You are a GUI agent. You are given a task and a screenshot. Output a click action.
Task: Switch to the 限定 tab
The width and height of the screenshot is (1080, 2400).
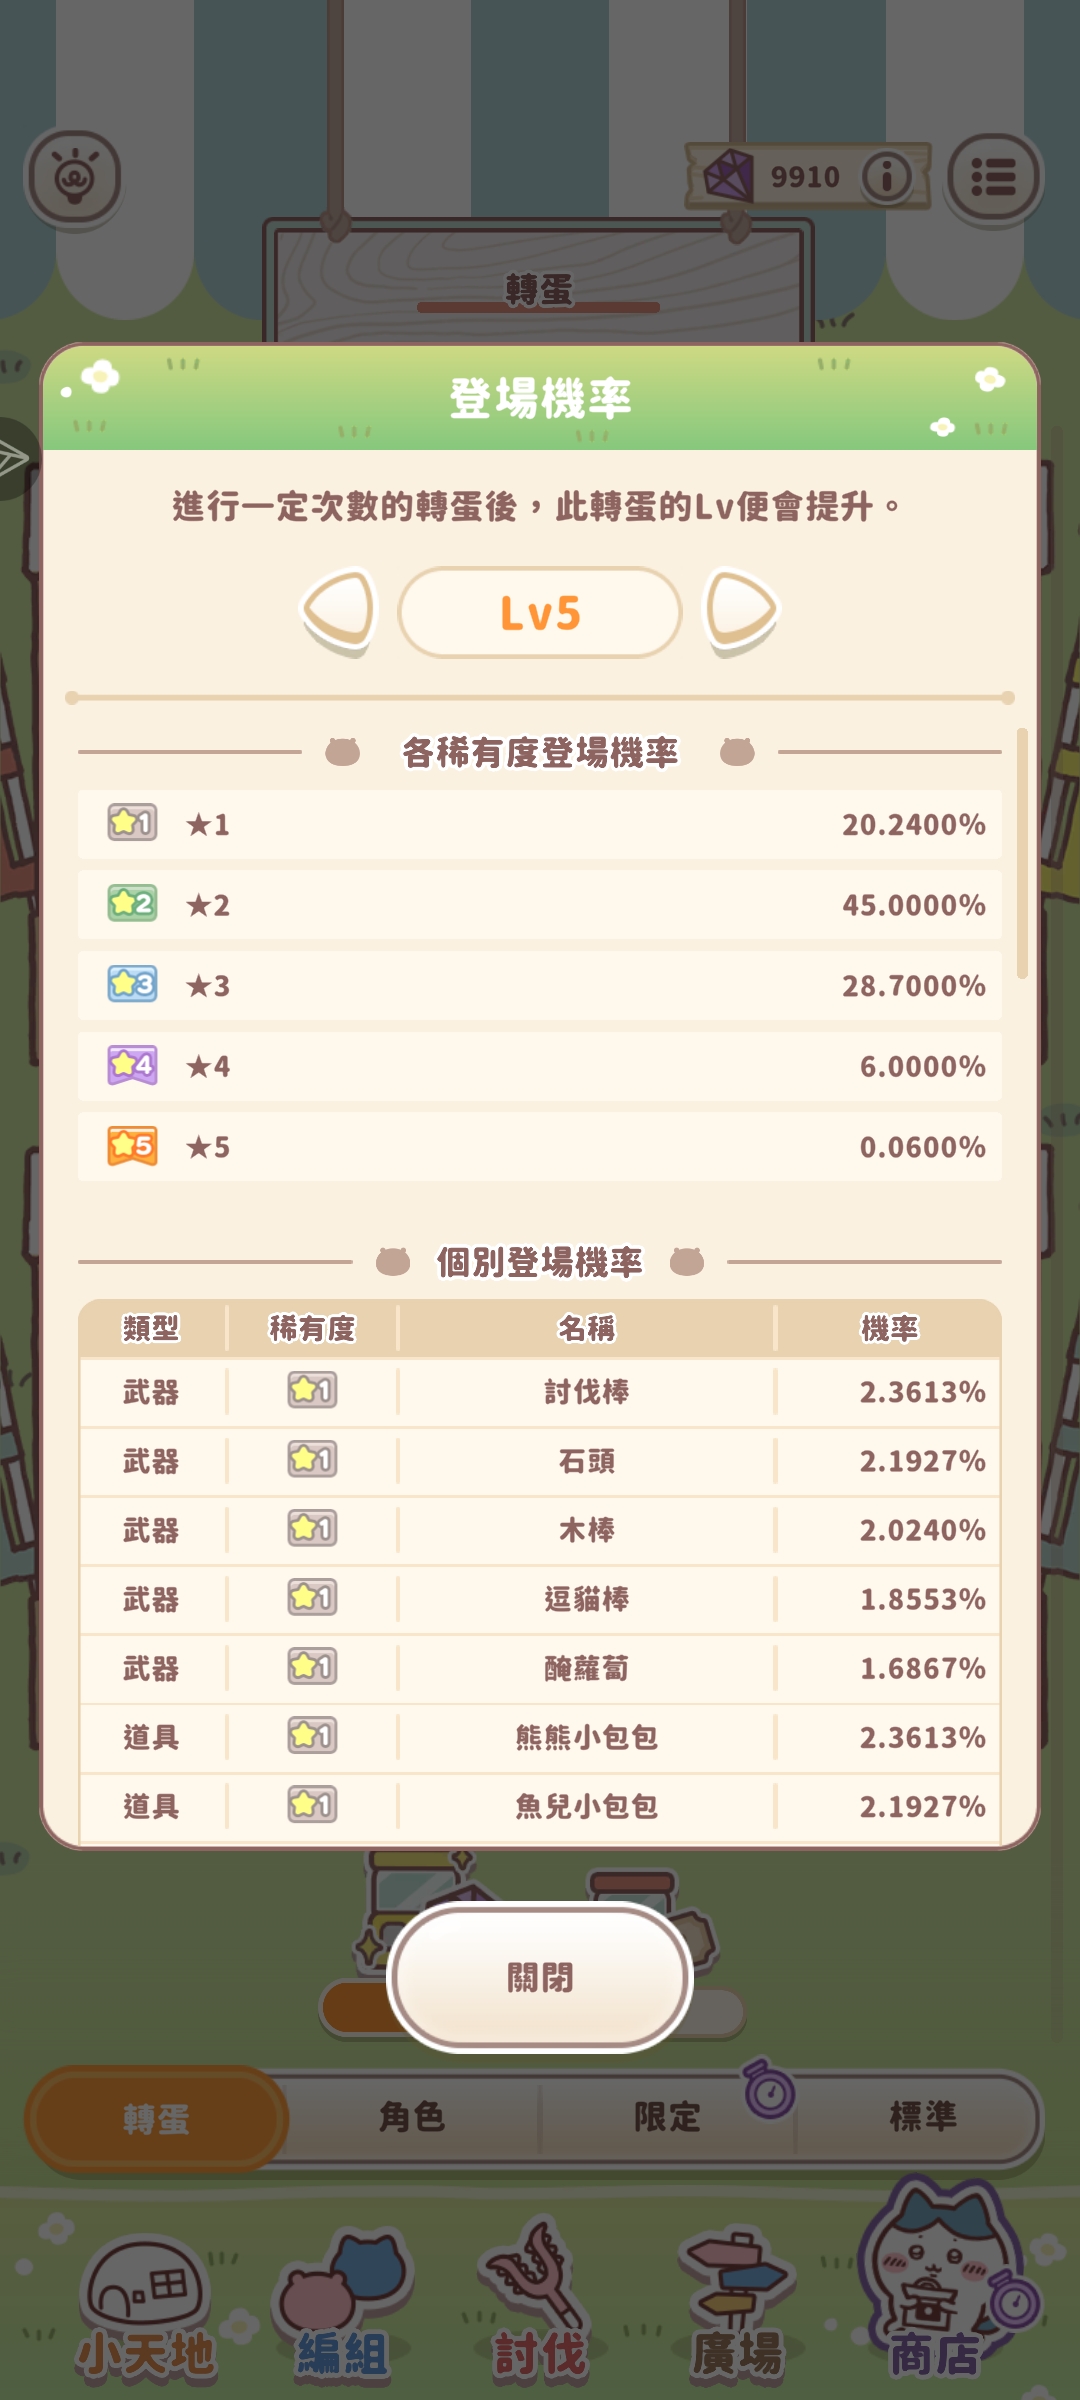[x=667, y=2117]
